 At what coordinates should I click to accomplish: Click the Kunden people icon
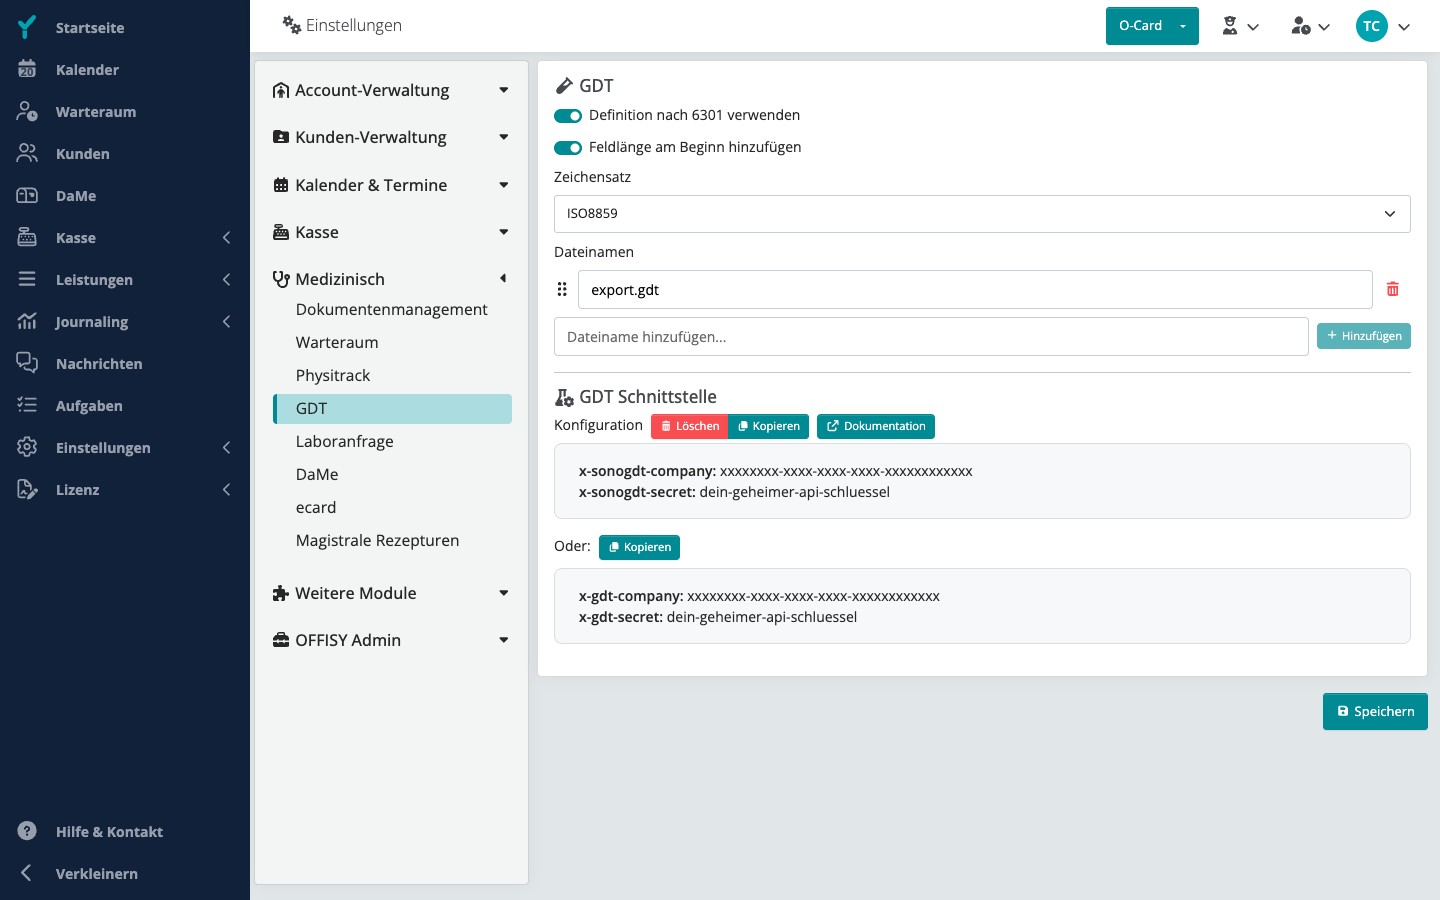27,153
